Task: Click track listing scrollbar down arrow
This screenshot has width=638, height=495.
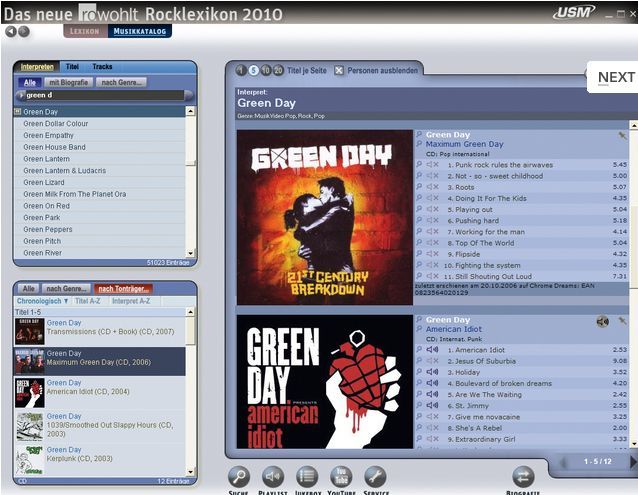Action: pyautogui.click(x=634, y=443)
